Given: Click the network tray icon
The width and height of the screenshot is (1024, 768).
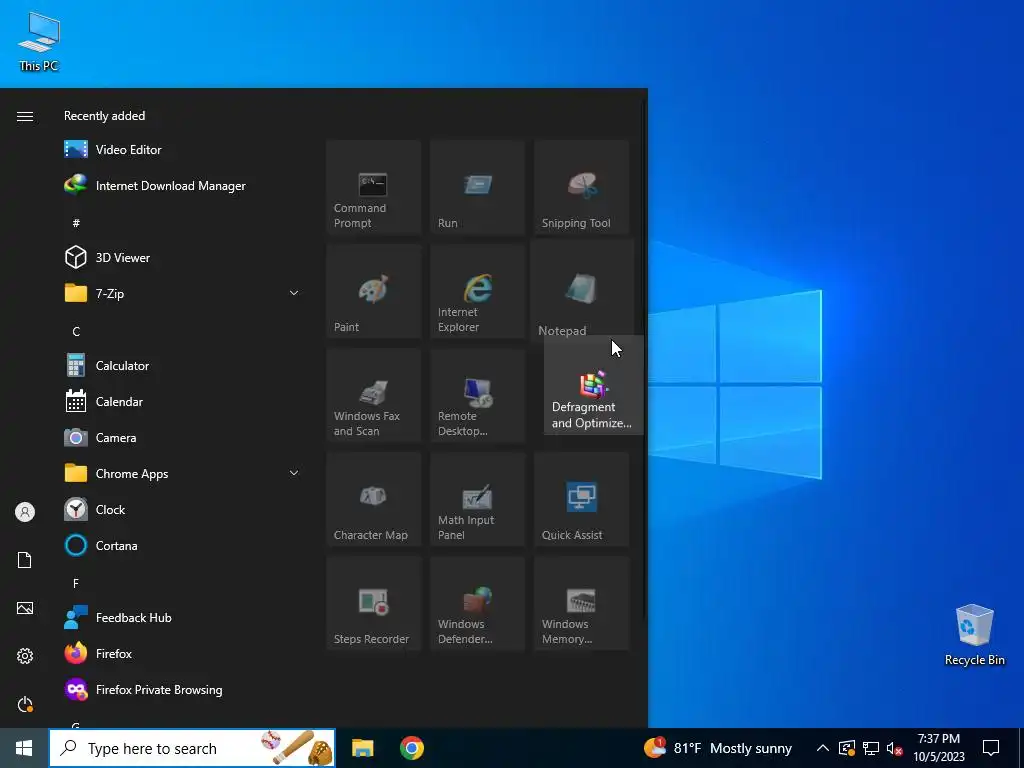Looking at the screenshot, I should coord(871,748).
